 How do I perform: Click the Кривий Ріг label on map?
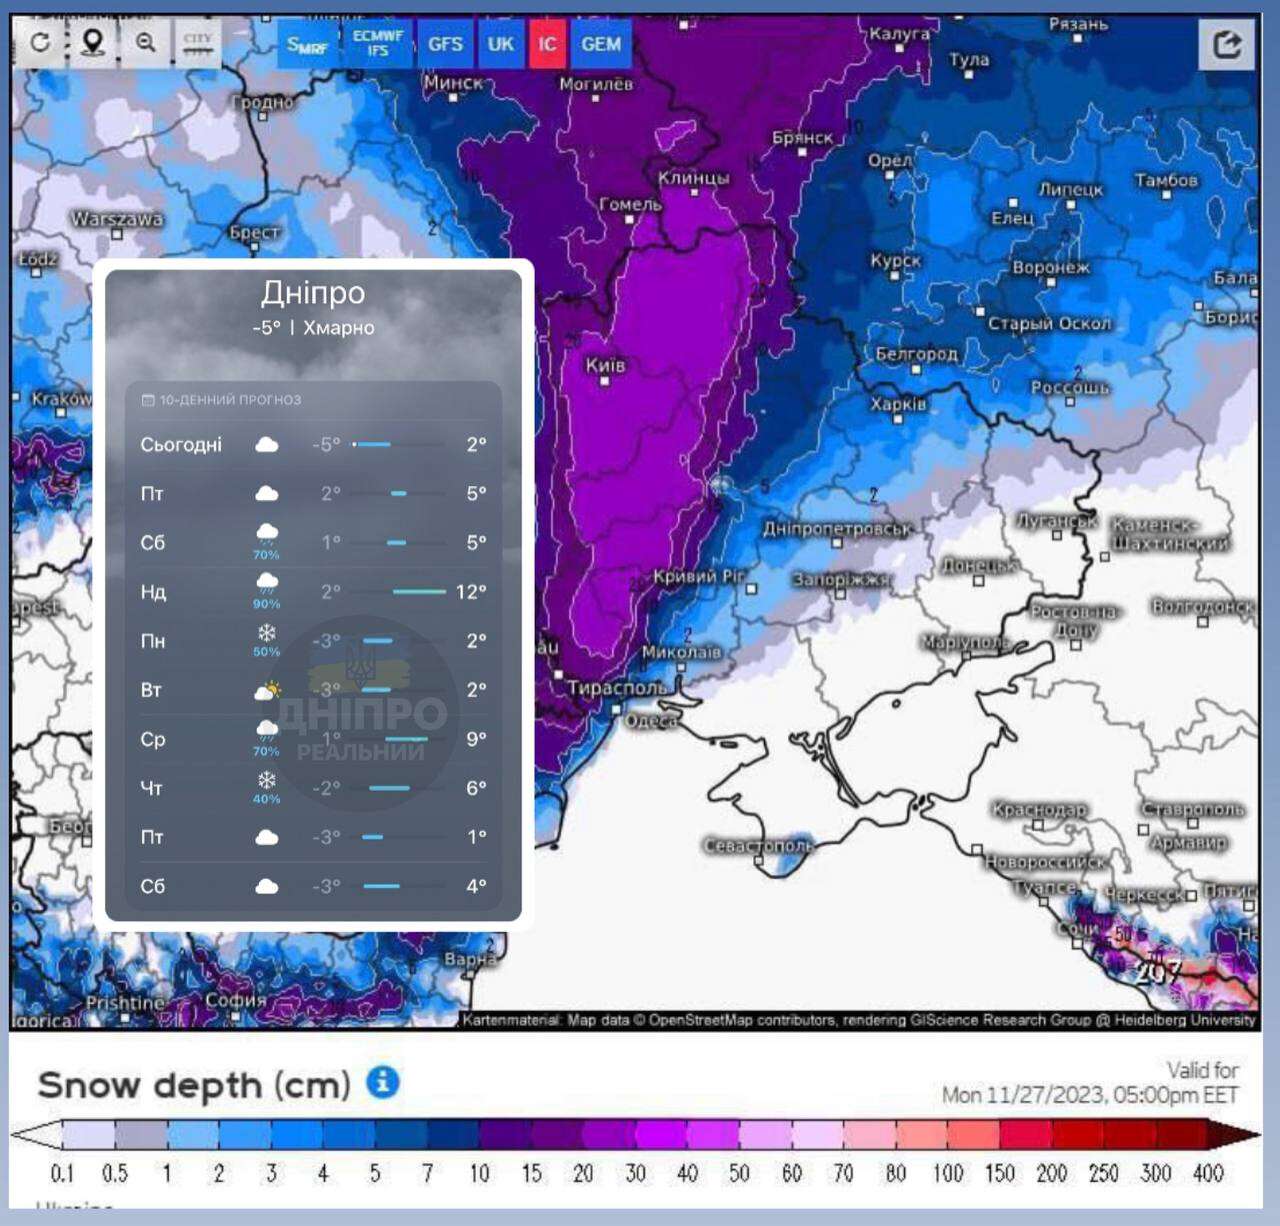point(699,576)
